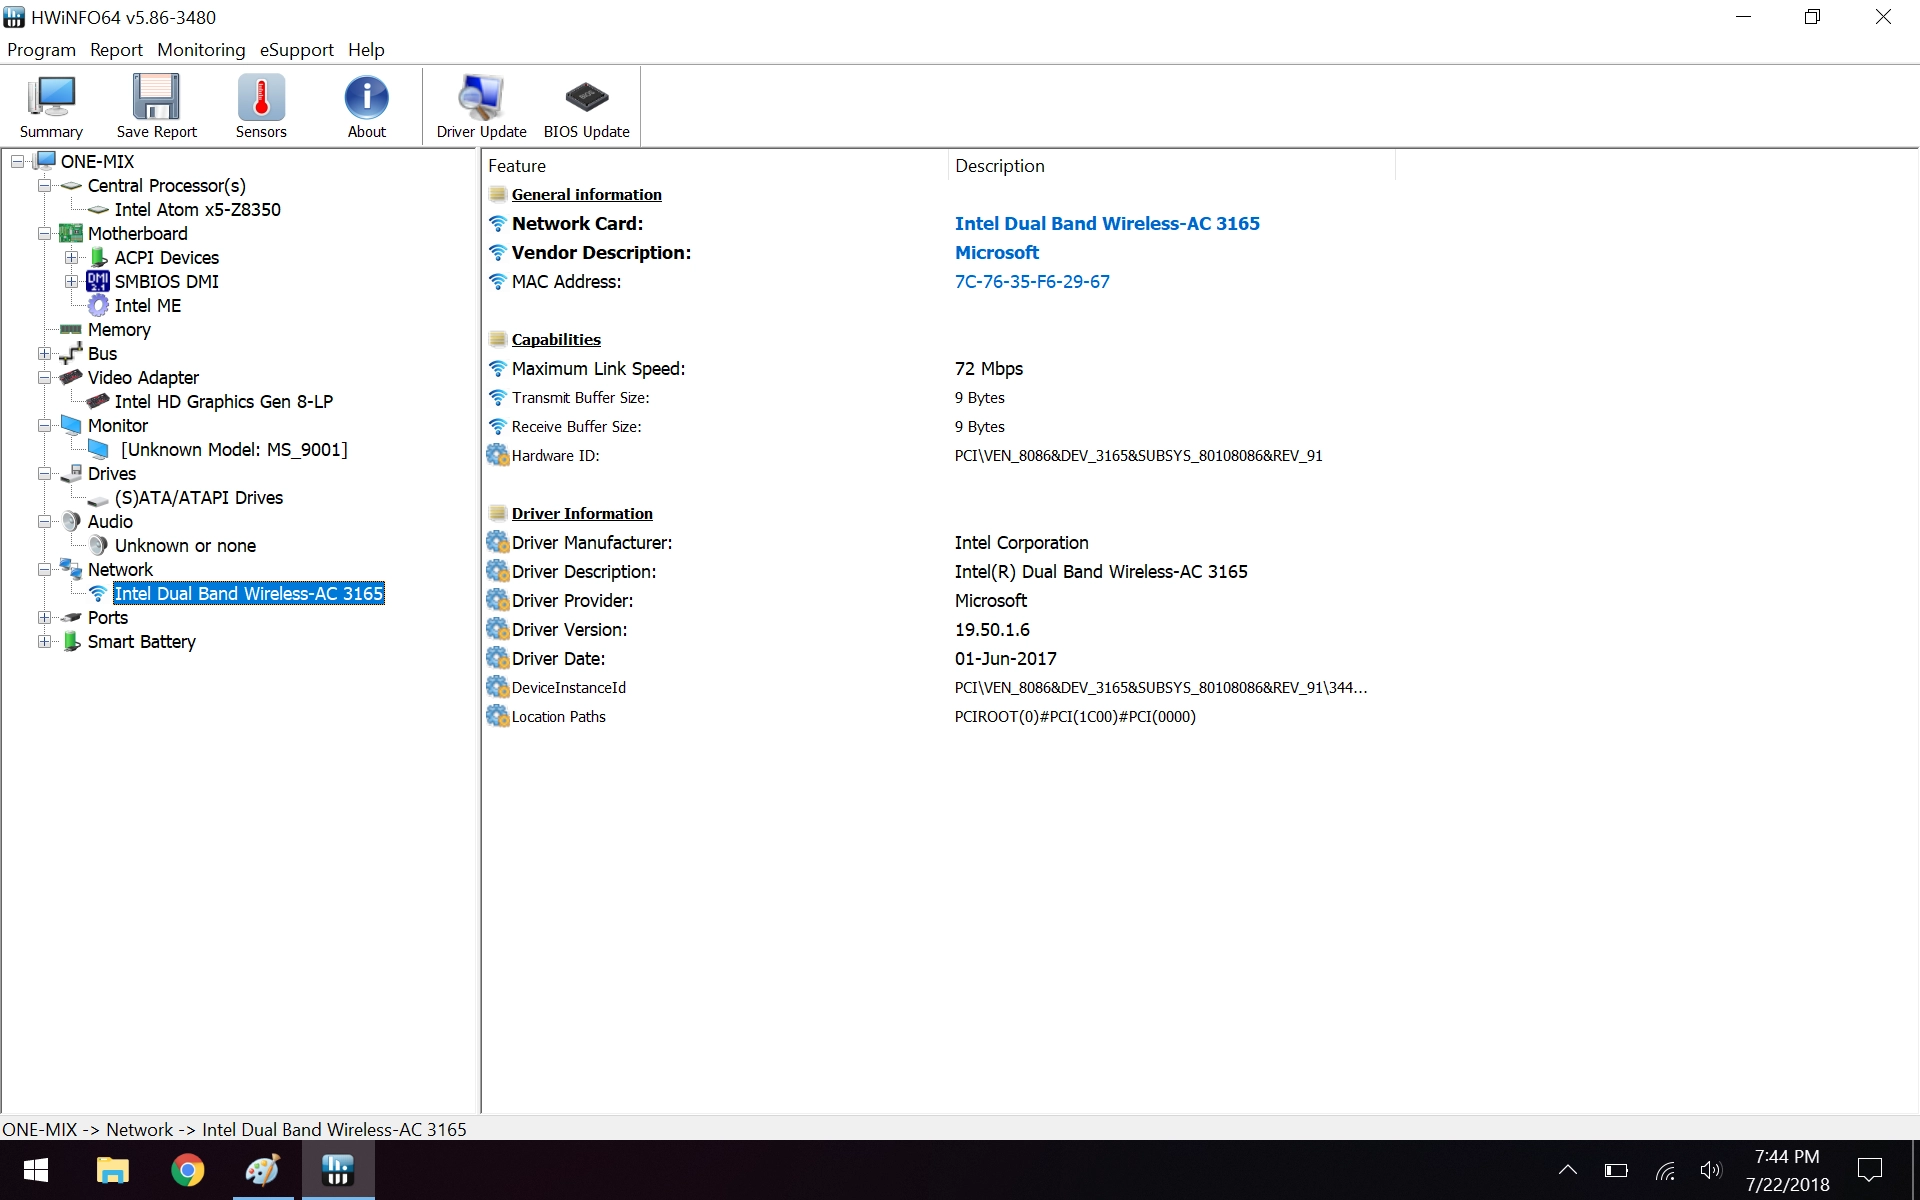Open the Paint app in the taskbar
Viewport: 1920px width, 1200px height.
pos(262,1170)
